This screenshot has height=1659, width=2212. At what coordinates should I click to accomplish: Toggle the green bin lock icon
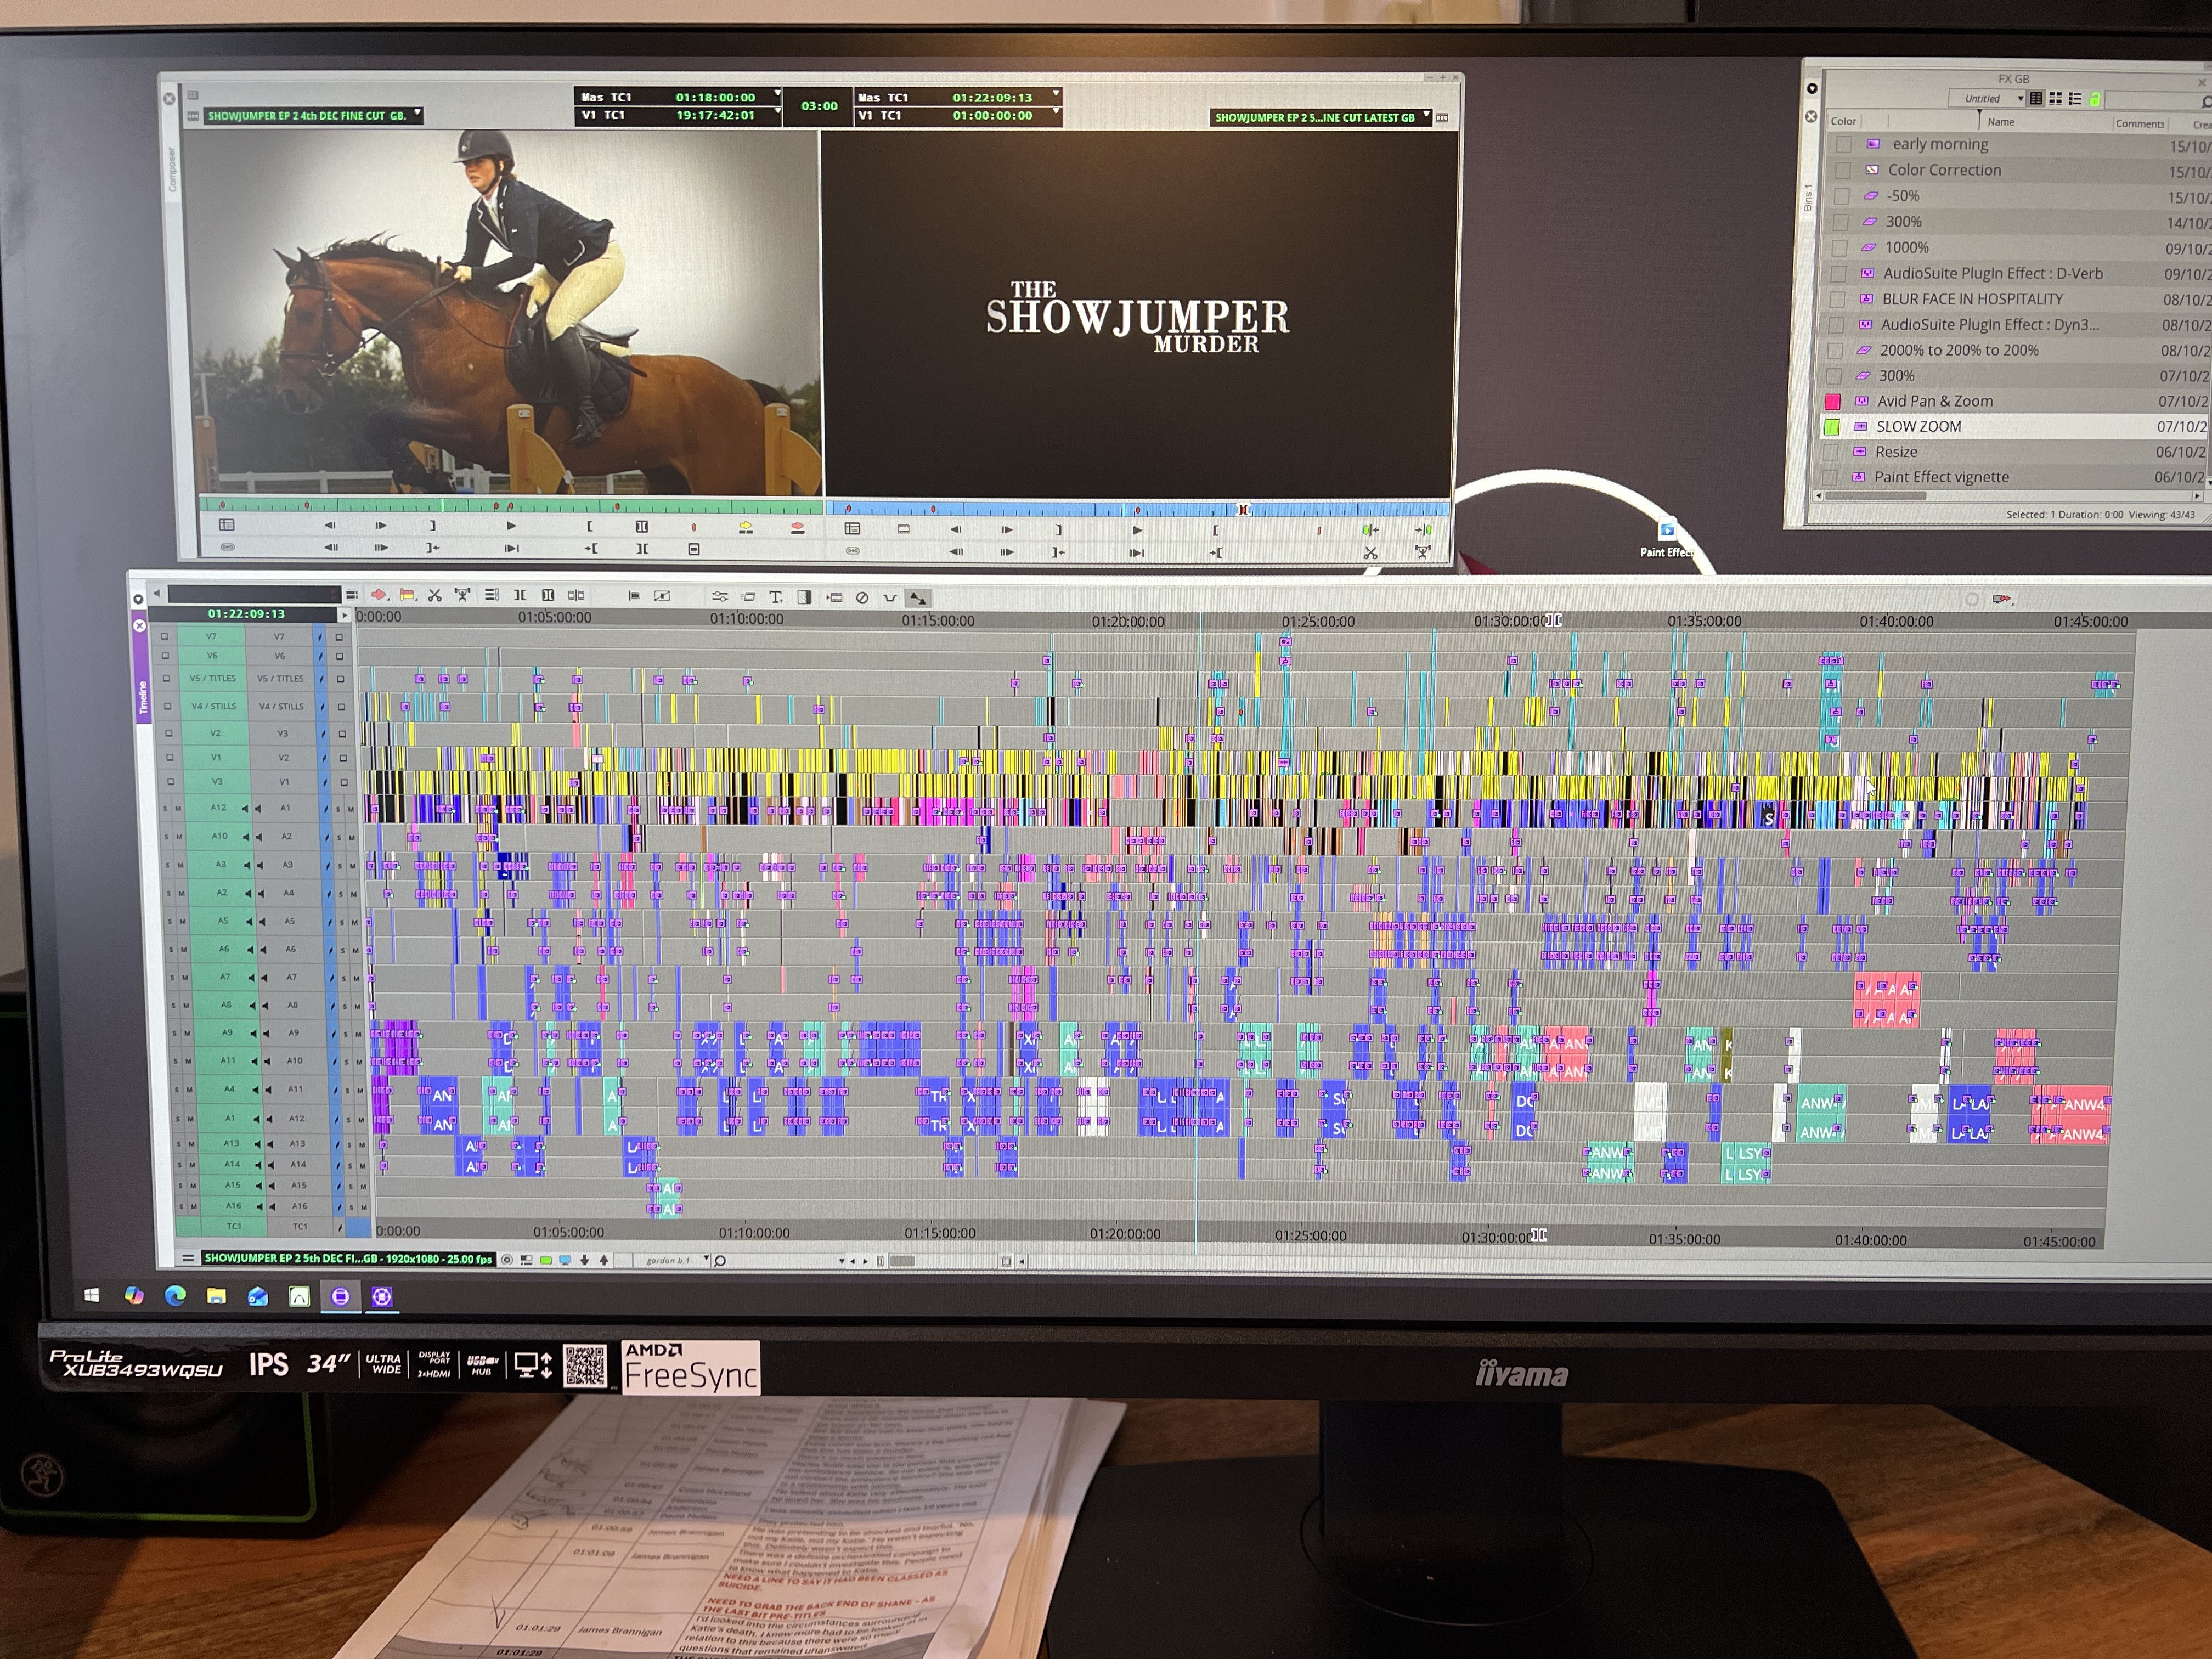point(2095,99)
